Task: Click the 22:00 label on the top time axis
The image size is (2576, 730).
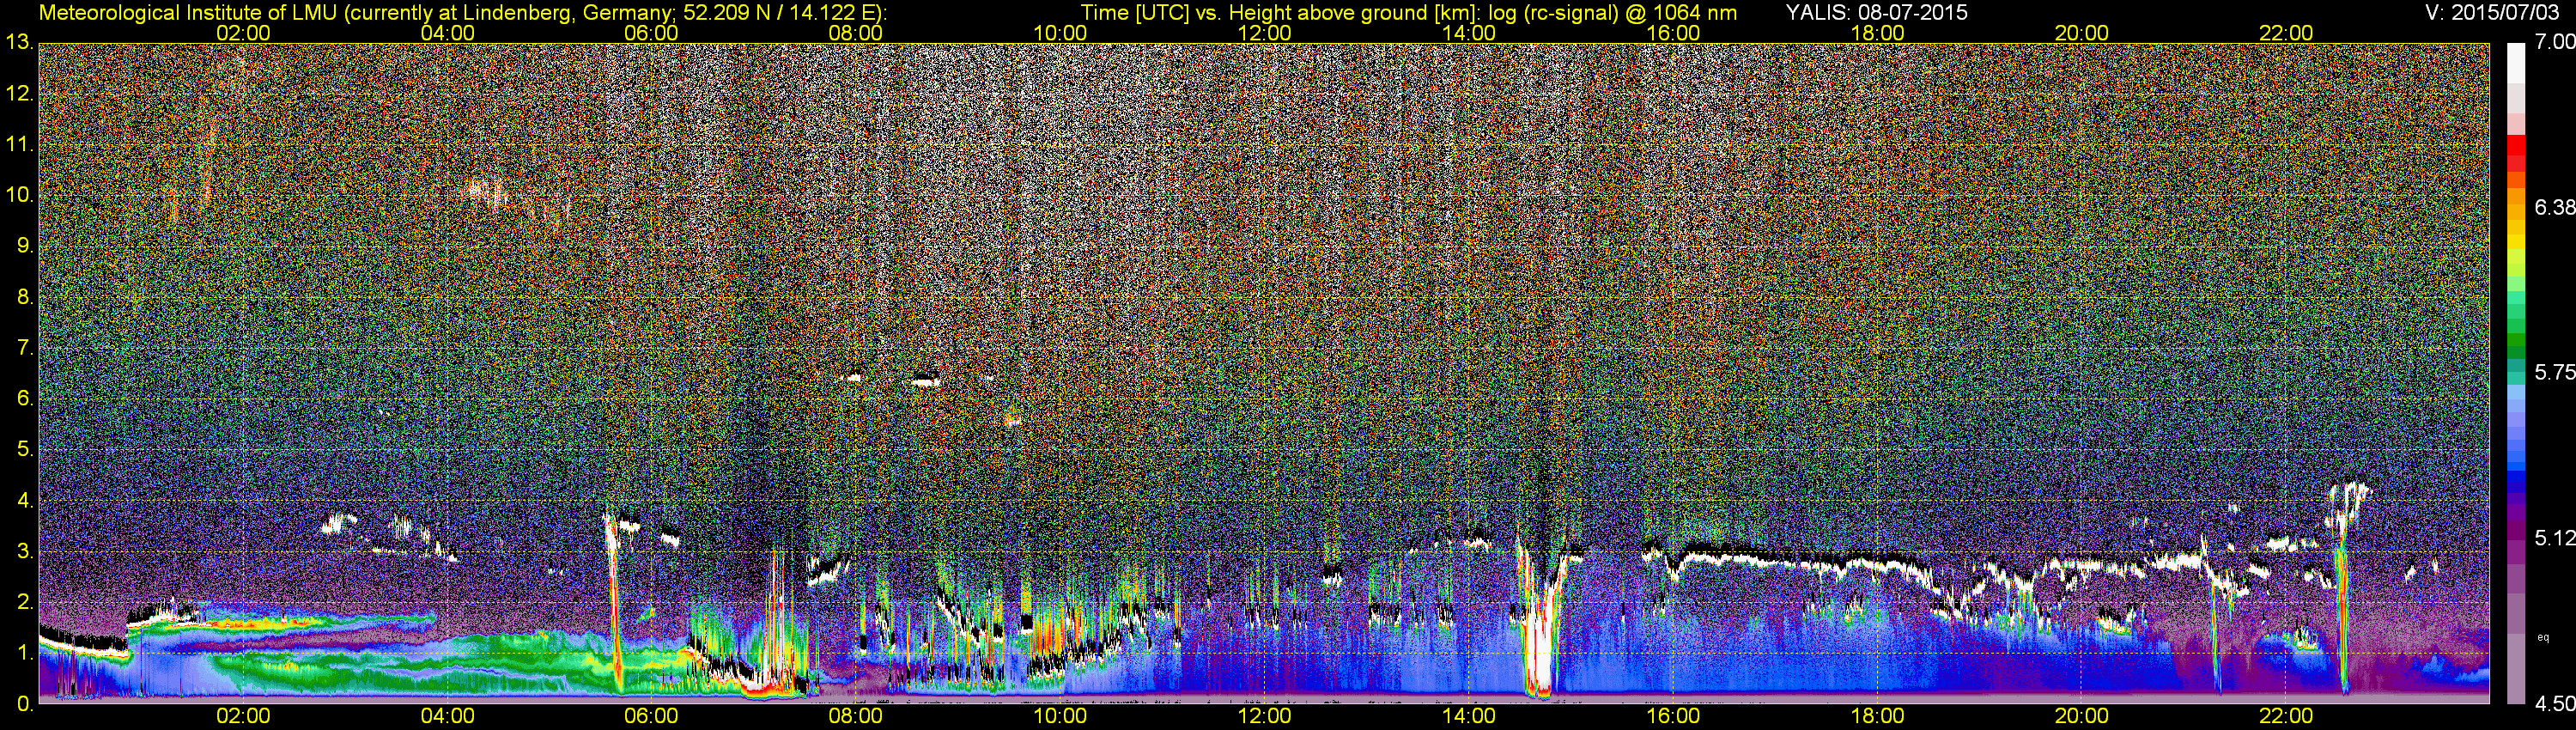Action: click(2286, 33)
